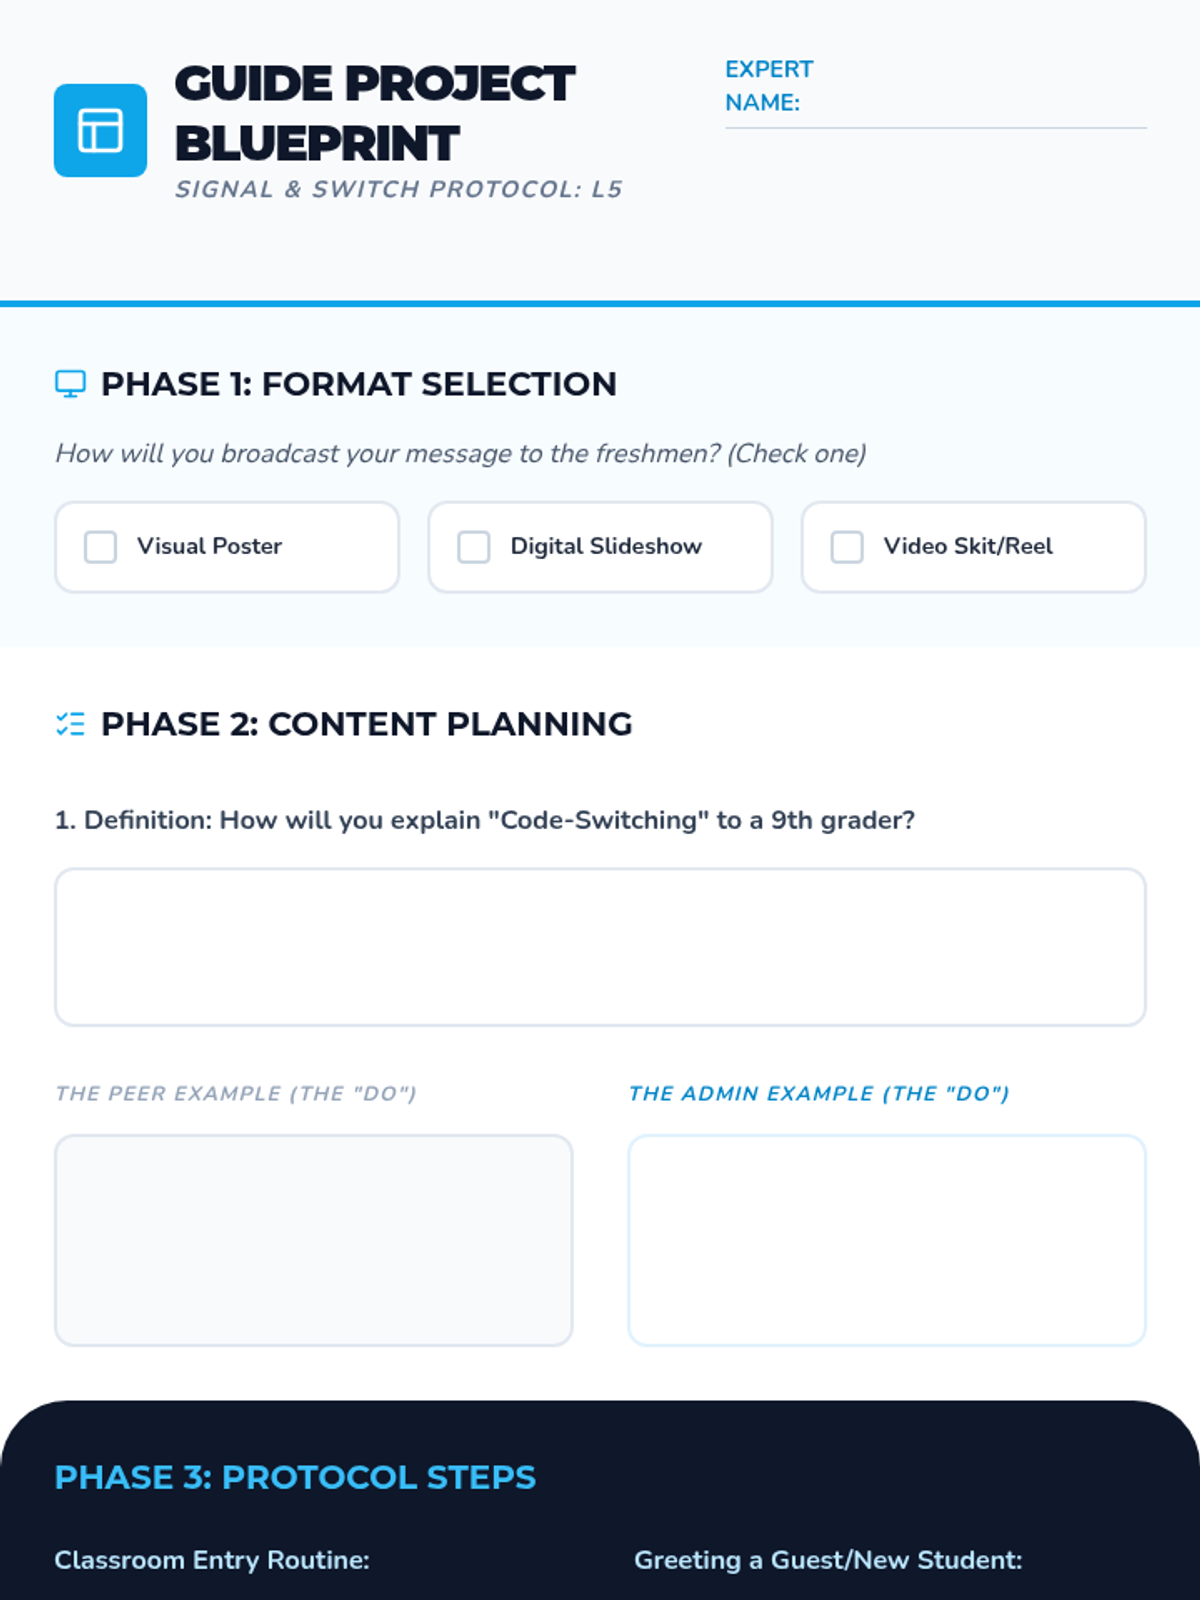Click the Greeting a Guest/New Student label
The width and height of the screenshot is (1200, 1600).
tap(828, 1560)
